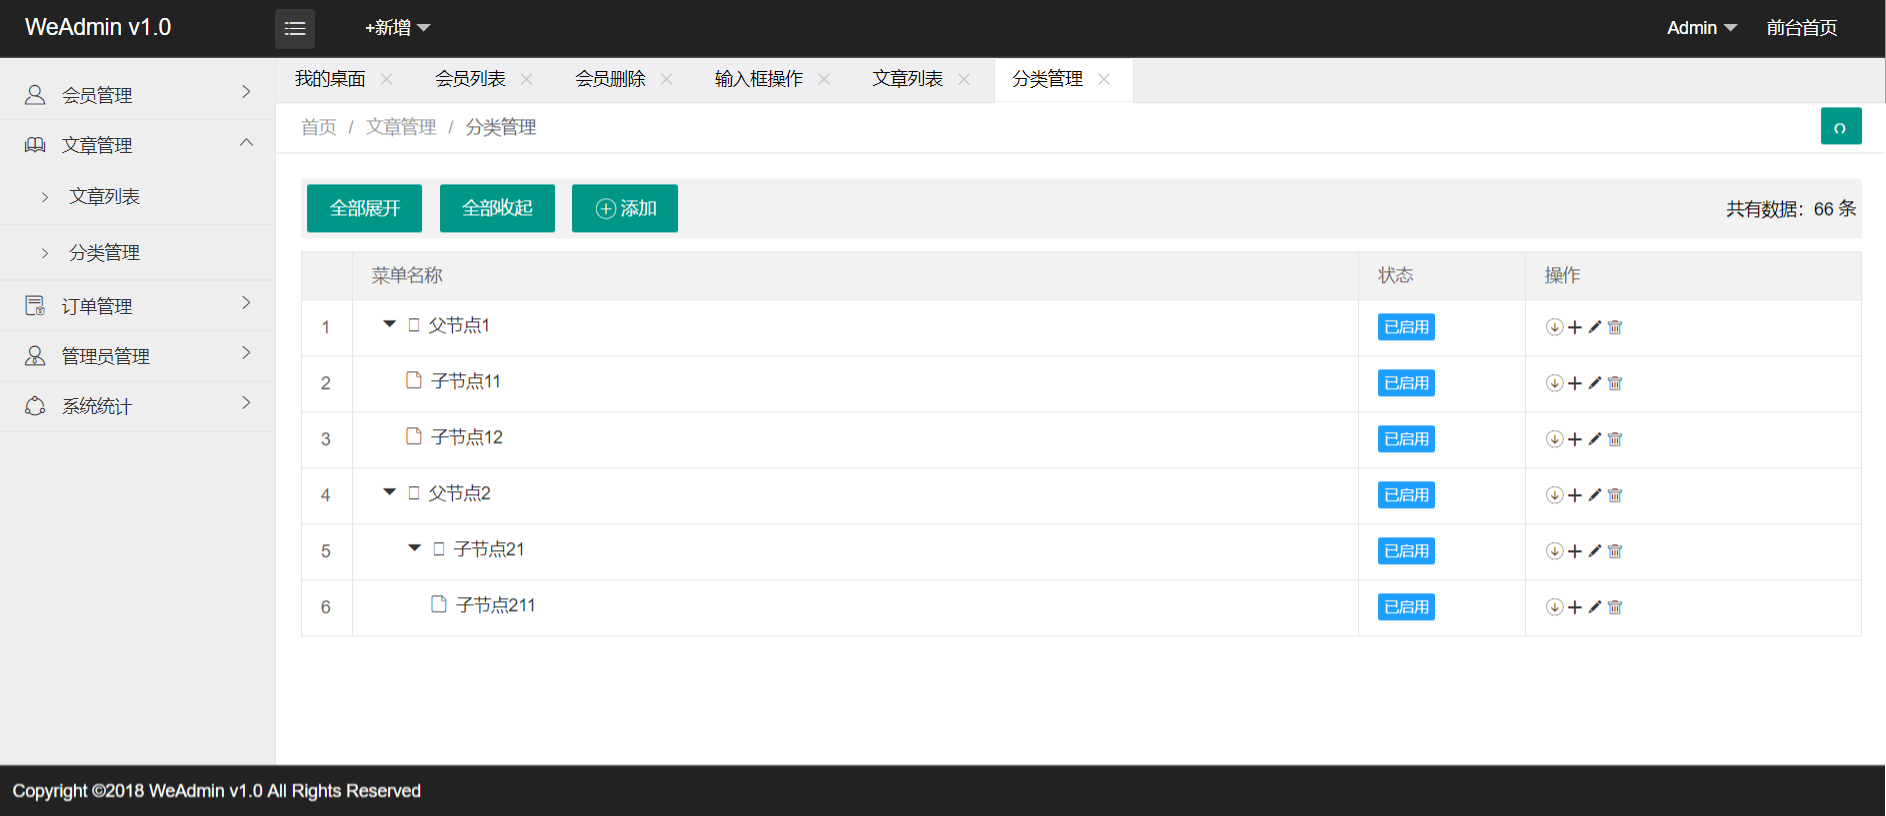
Task: Close the 文章列表 tab
Action: (964, 79)
